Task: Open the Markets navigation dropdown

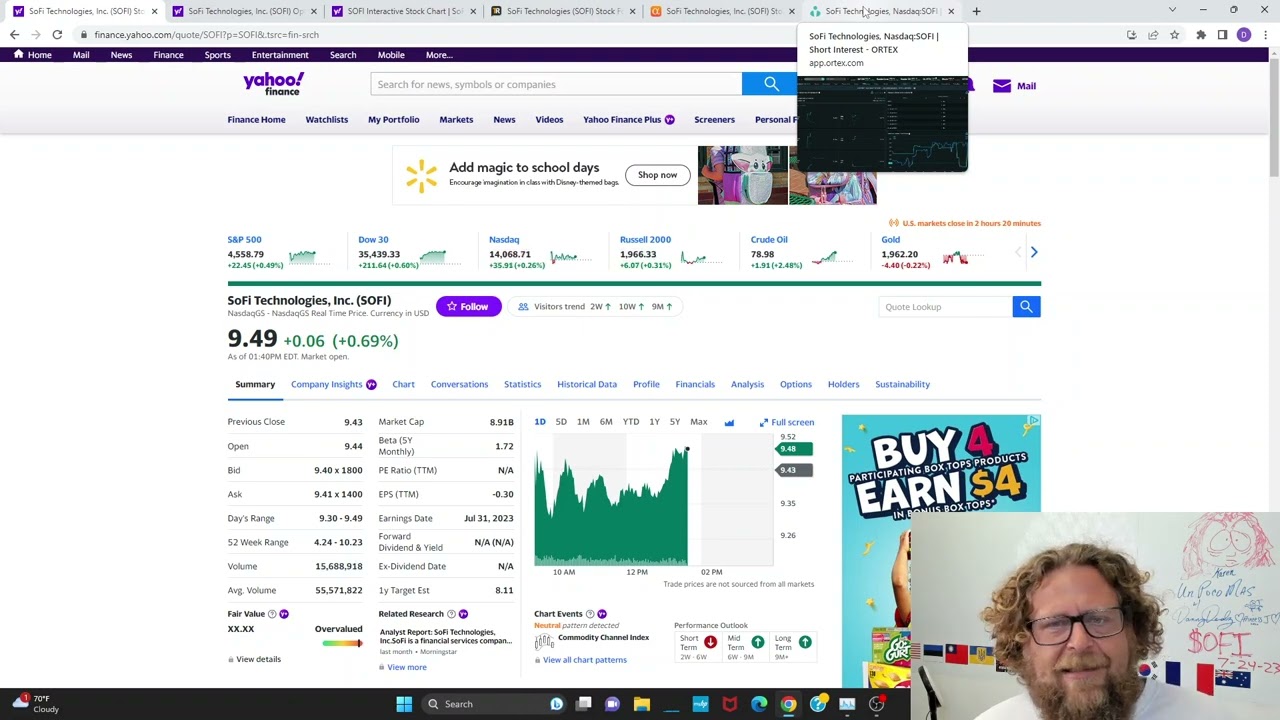Action: [456, 120]
